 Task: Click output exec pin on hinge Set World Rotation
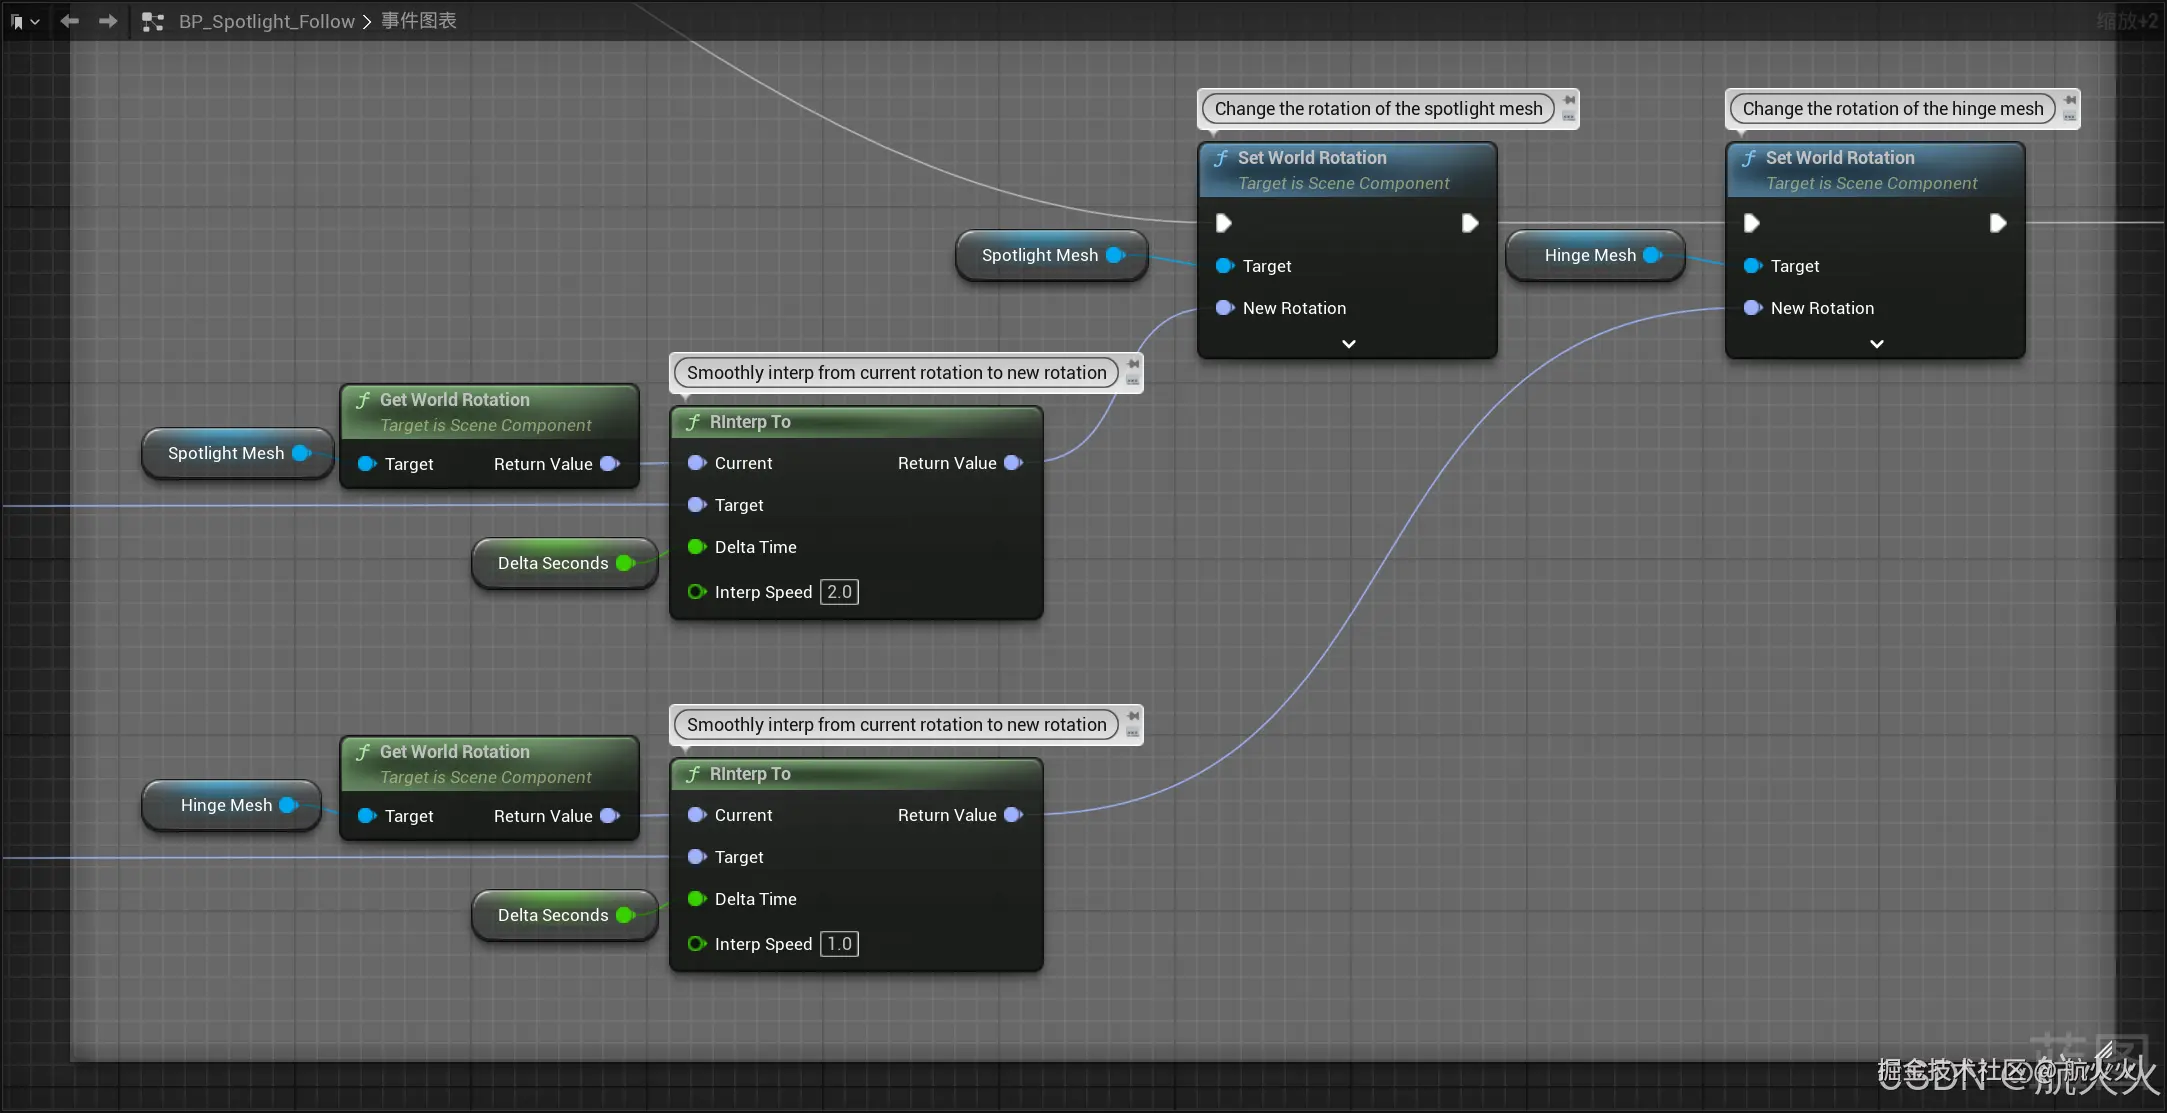tap(1997, 223)
